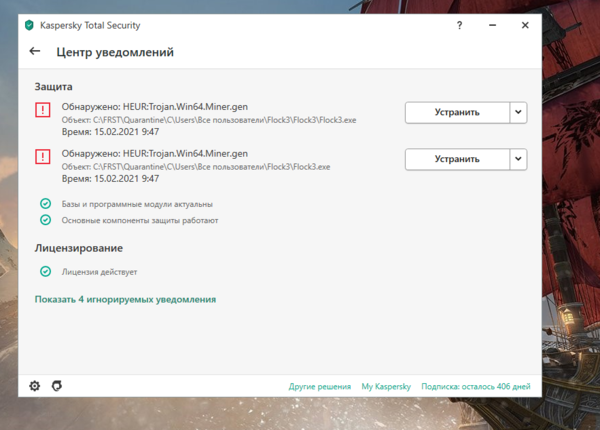600x430 pixels.
Task: Click red alert icon of Flock3\Flock3.exe detection
Action: click(x=43, y=156)
